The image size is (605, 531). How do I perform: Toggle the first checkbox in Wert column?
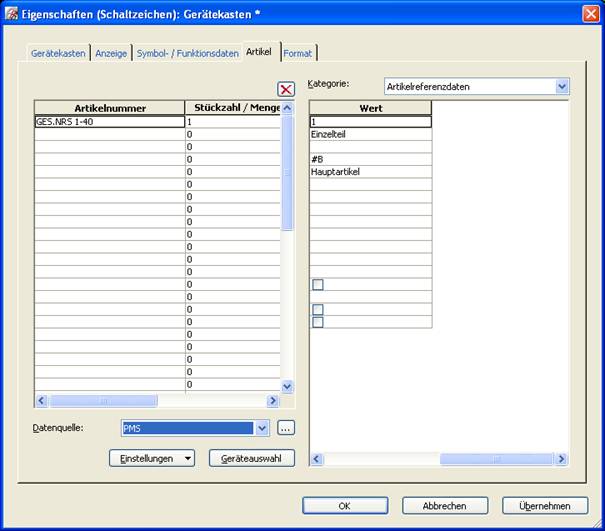click(x=318, y=285)
